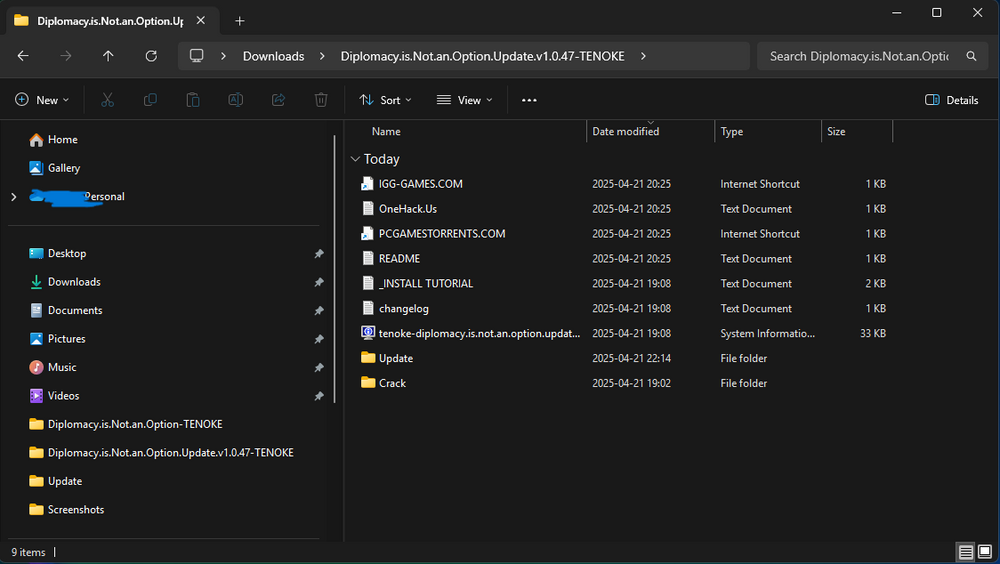Go up one folder level
Image resolution: width=1000 pixels, height=564 pixels.
pyautogui.click(x=108, y=56)
